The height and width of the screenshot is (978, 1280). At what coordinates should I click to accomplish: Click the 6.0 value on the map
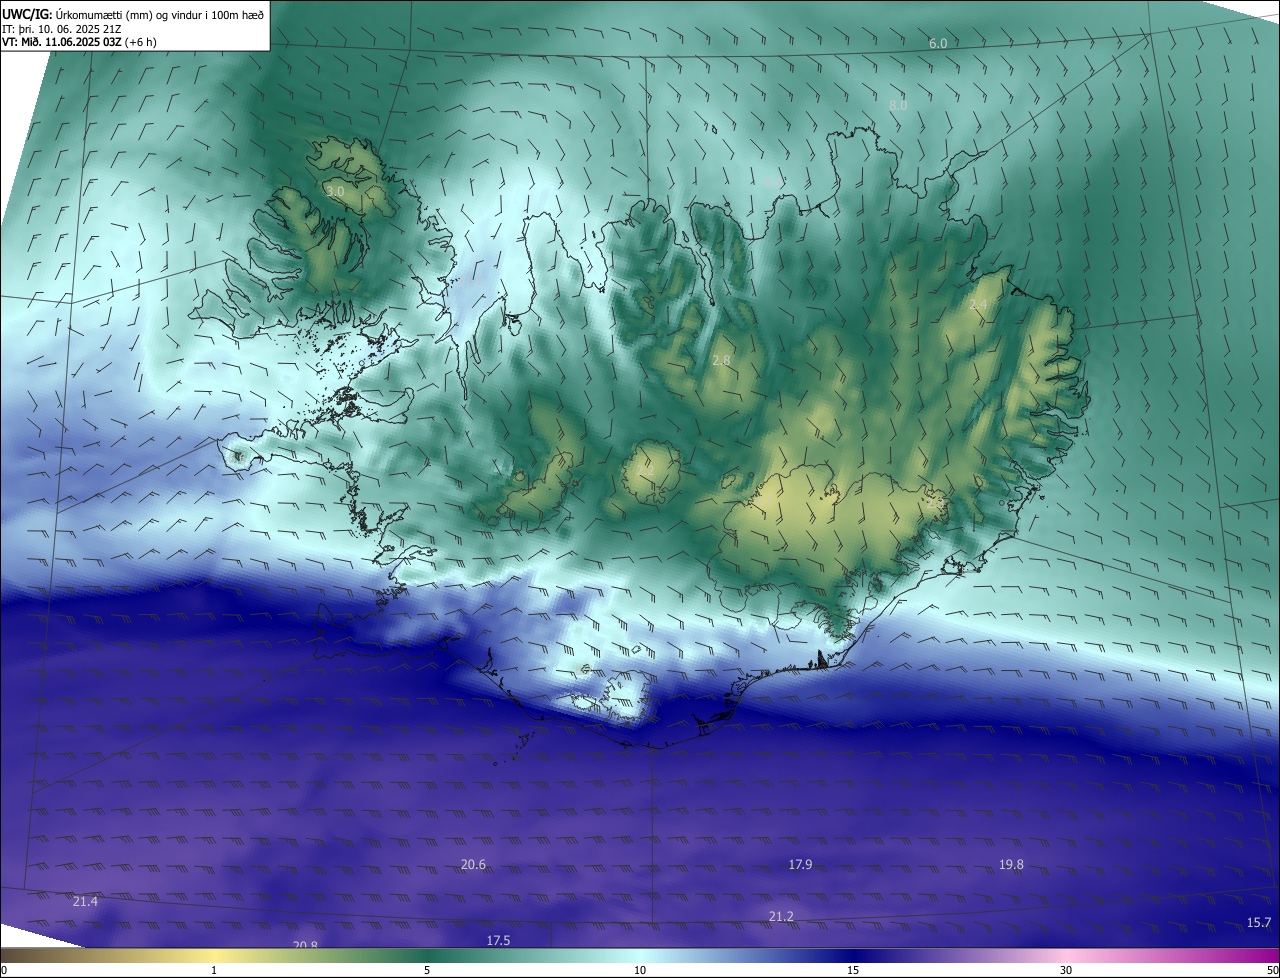coord(938,44)
